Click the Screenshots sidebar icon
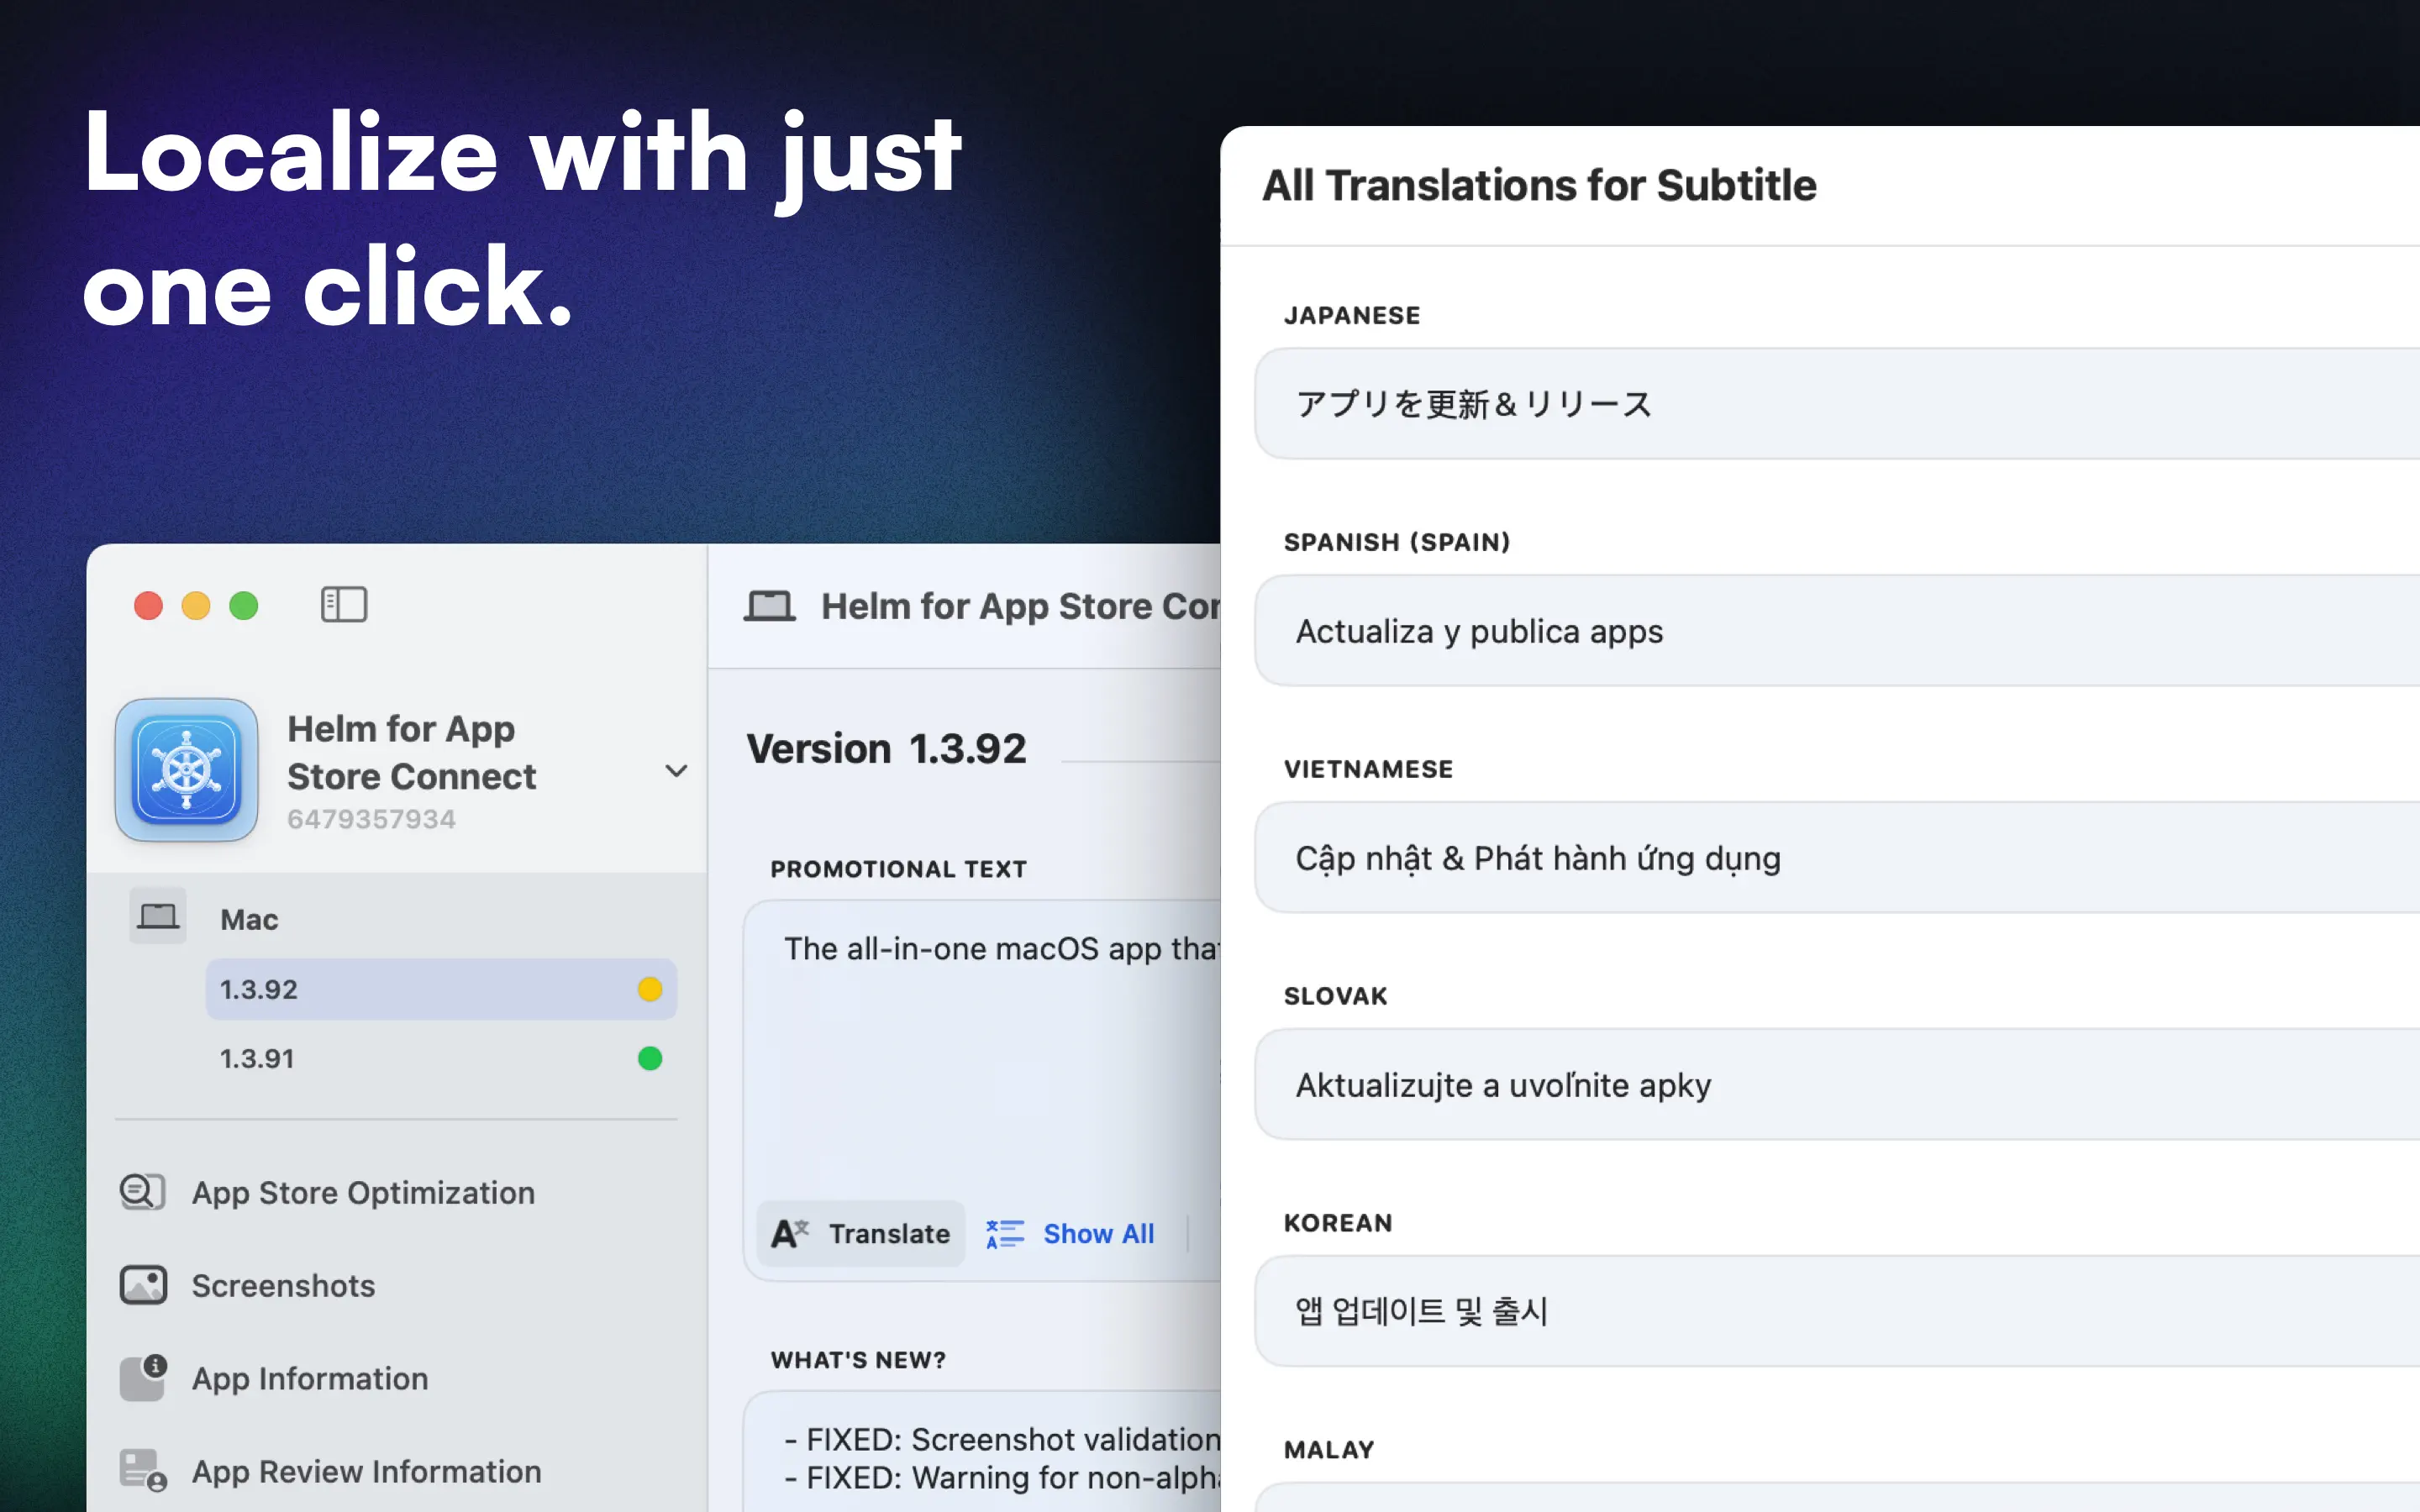 143,1285
